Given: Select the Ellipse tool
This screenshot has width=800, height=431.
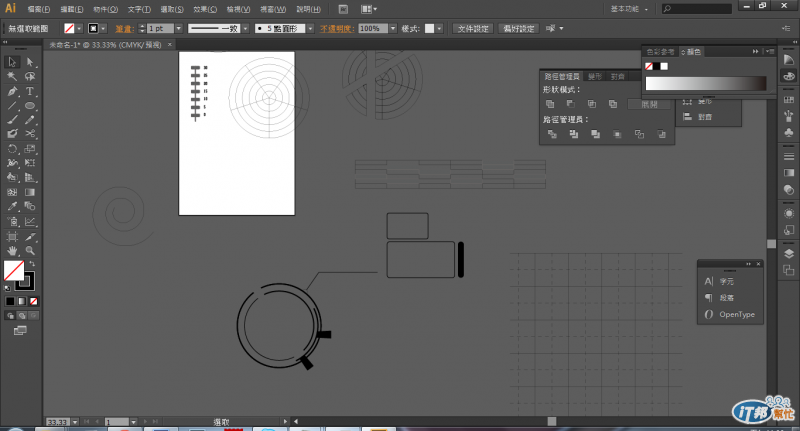Looking at the screenshot, I should 30,106.
